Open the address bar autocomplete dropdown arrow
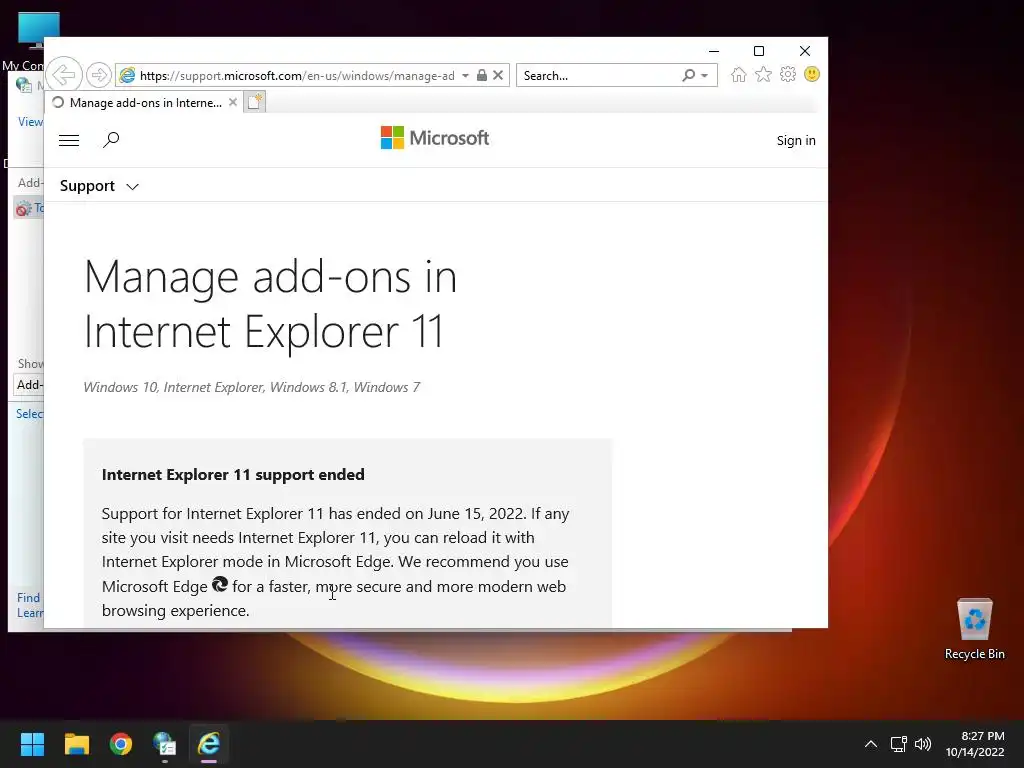This screenshot has height=768, width=1024. point(465,76)
